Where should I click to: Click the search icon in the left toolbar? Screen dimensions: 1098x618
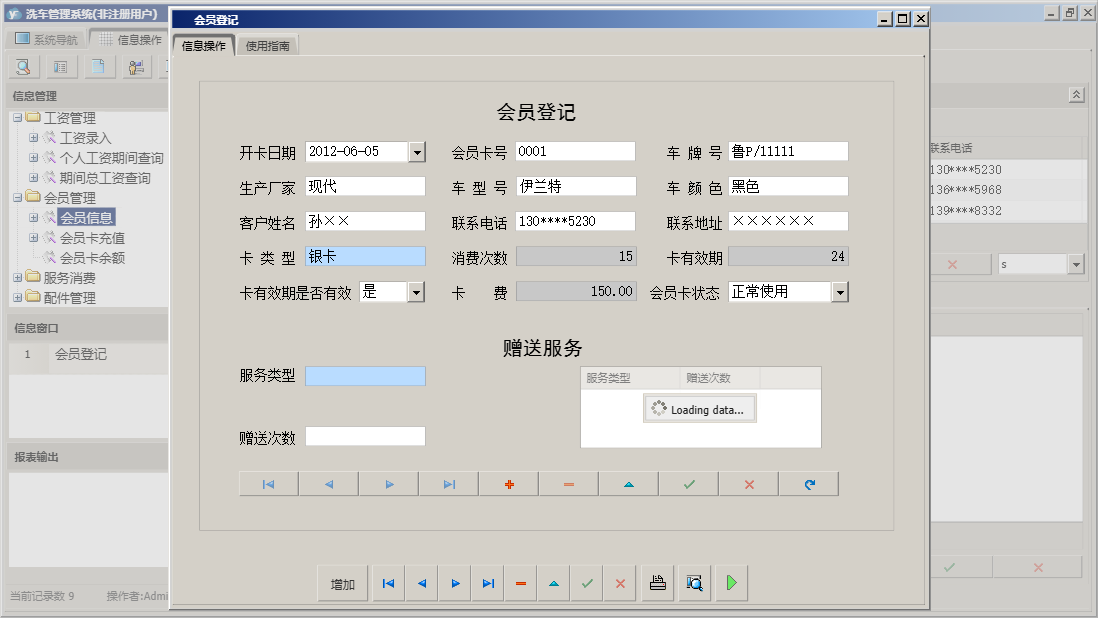[x=22, y=66]
